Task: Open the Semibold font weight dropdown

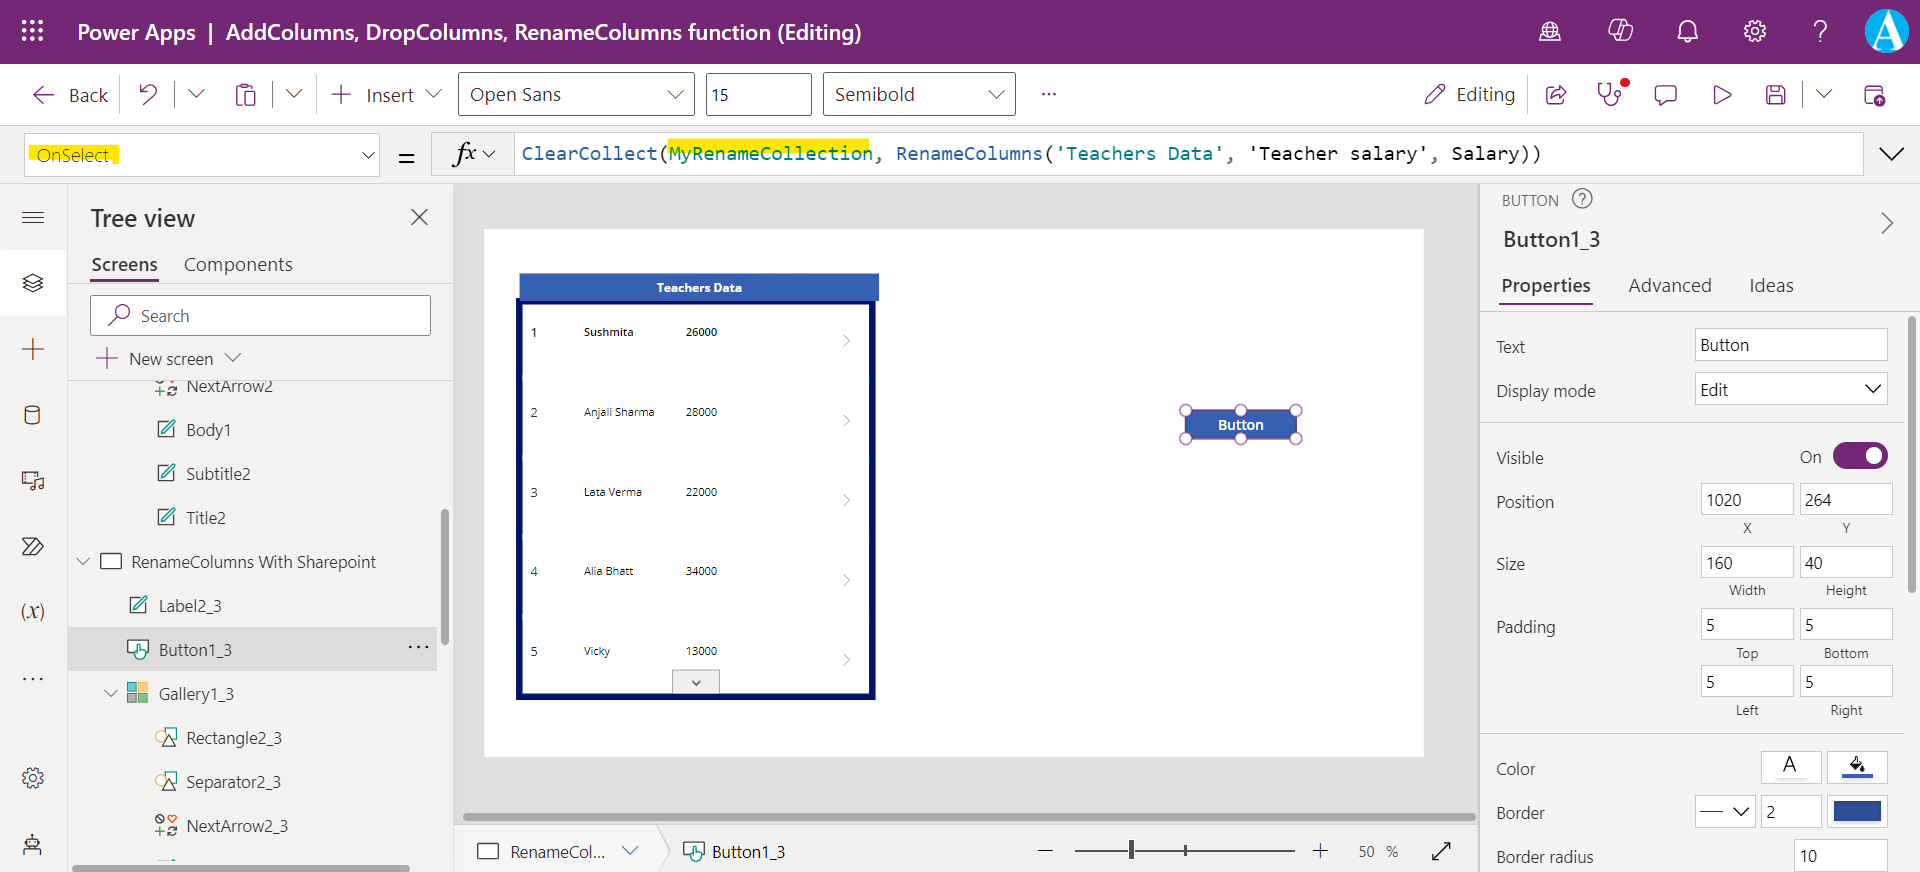Action: pyautogui.click(x=918, y=95)
